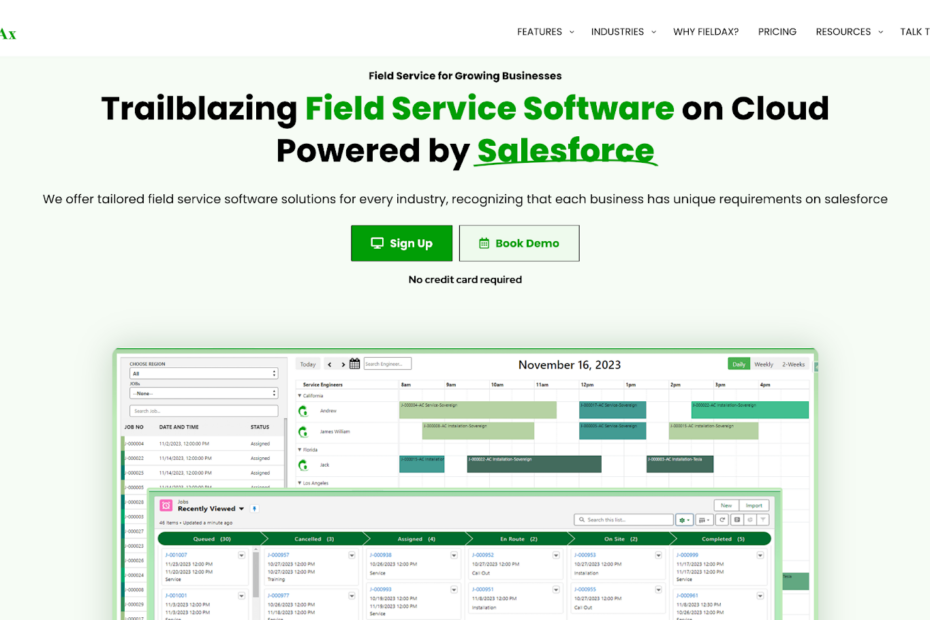Click the Today button in scheduler
This screenshot has height=620, width=930.
(x=308, y=364)
